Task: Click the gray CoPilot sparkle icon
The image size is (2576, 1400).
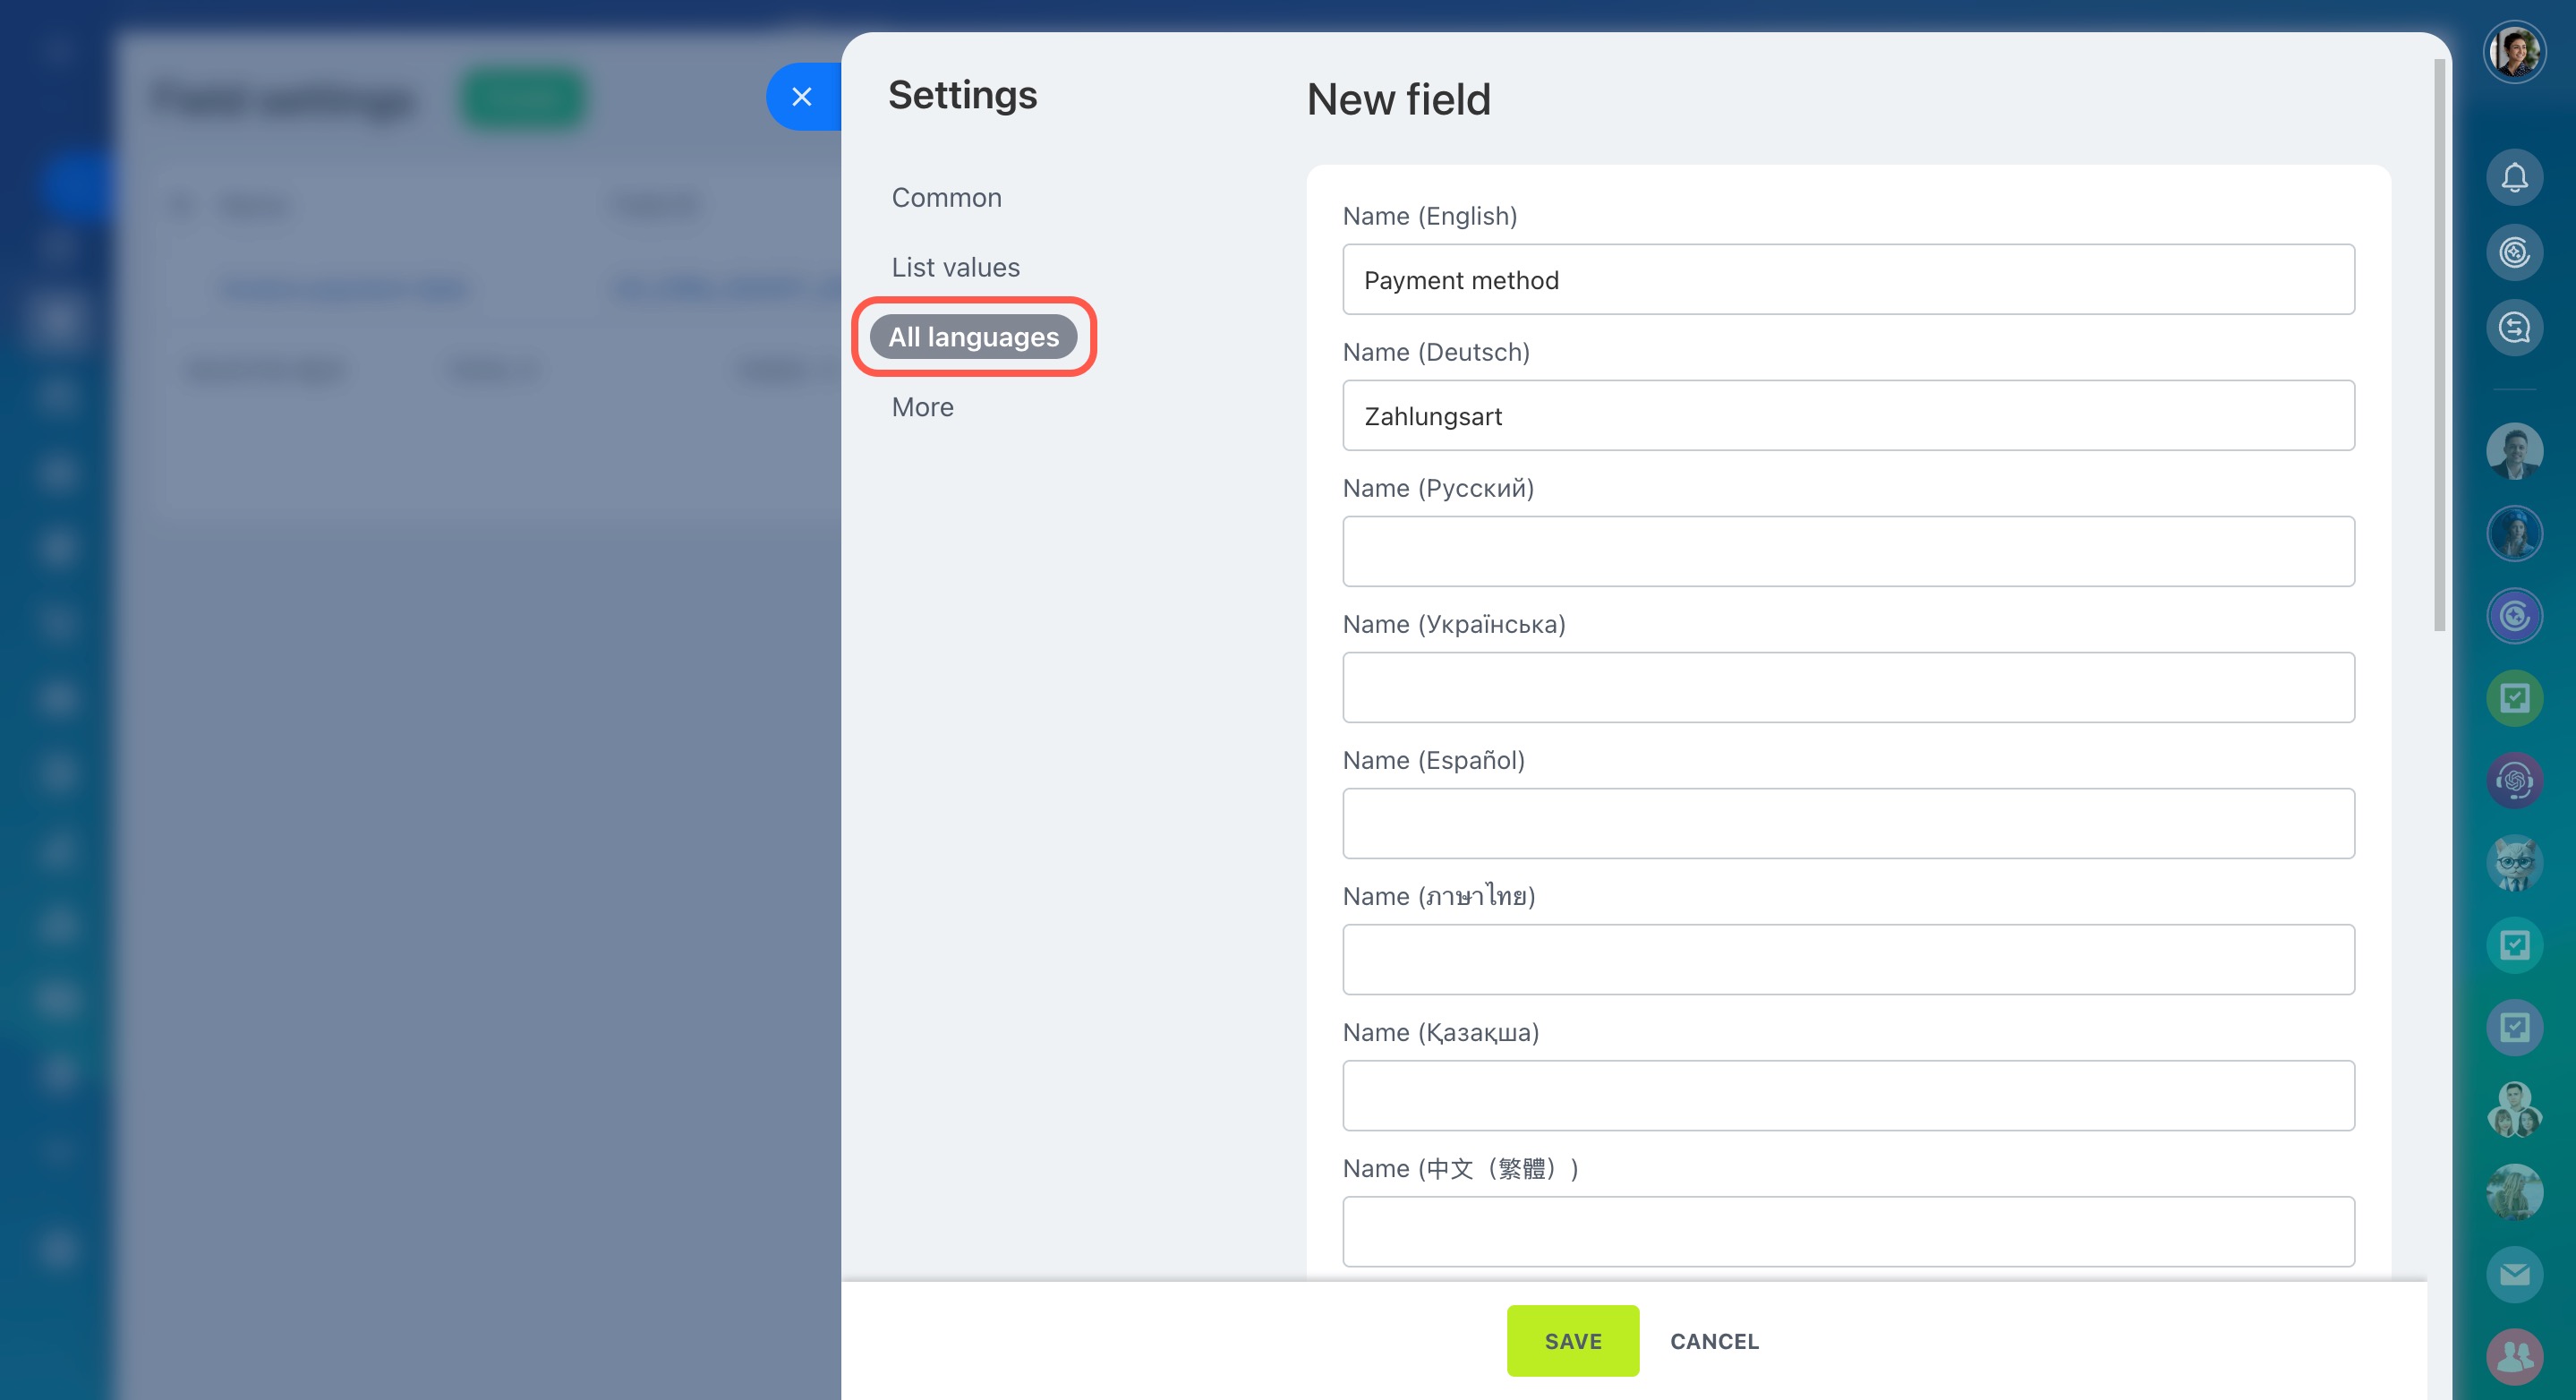Action: [x=2513, y=252]
